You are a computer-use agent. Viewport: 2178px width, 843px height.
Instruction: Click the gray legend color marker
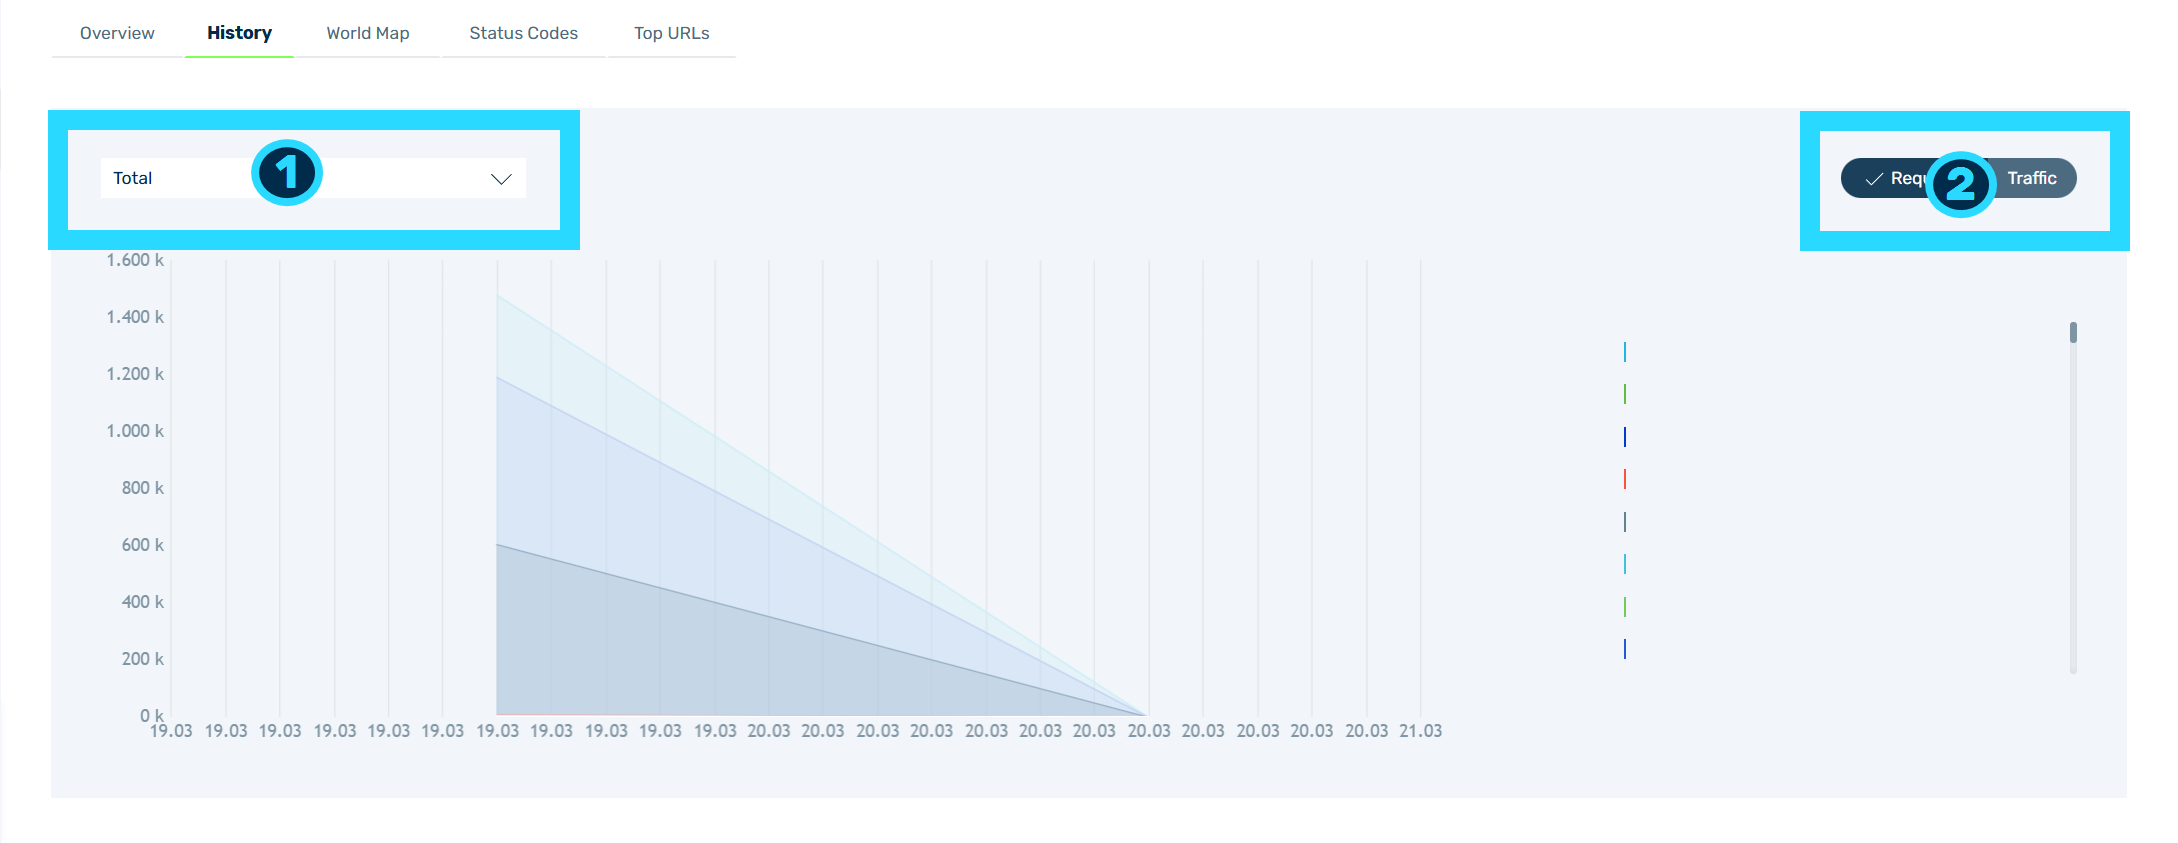[1625, 522]
